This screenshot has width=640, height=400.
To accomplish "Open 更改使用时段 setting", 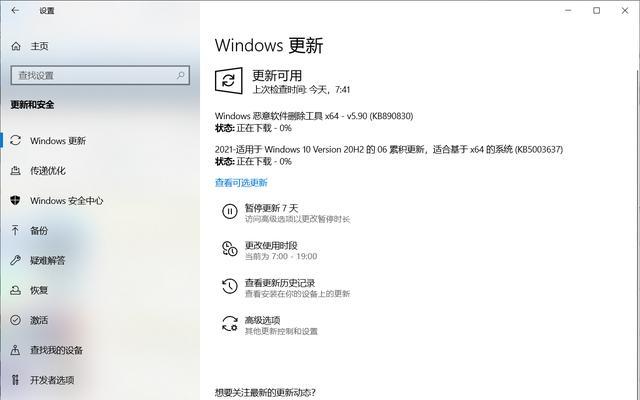I will point(271,245).
